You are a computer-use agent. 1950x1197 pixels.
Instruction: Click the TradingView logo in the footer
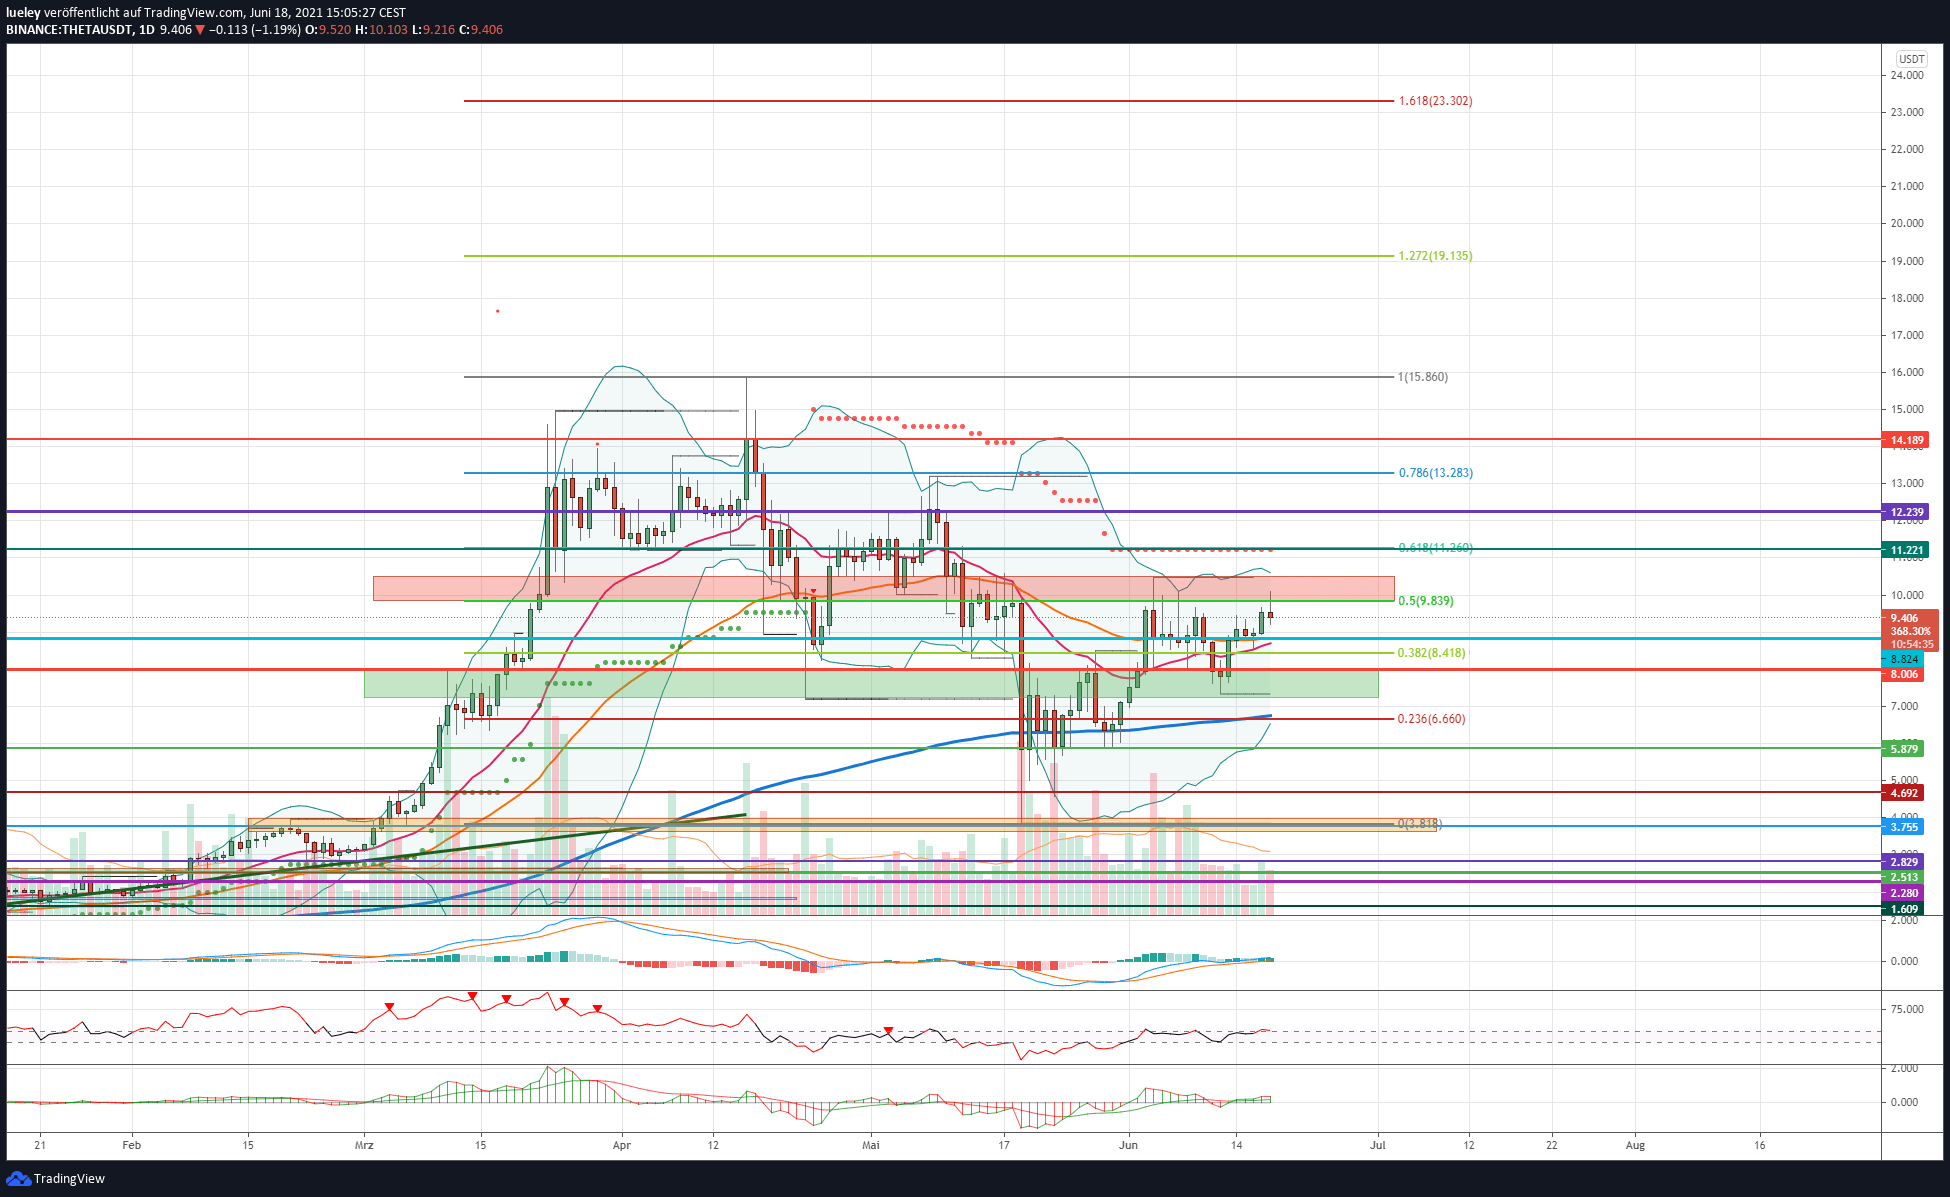[56, 1178]
